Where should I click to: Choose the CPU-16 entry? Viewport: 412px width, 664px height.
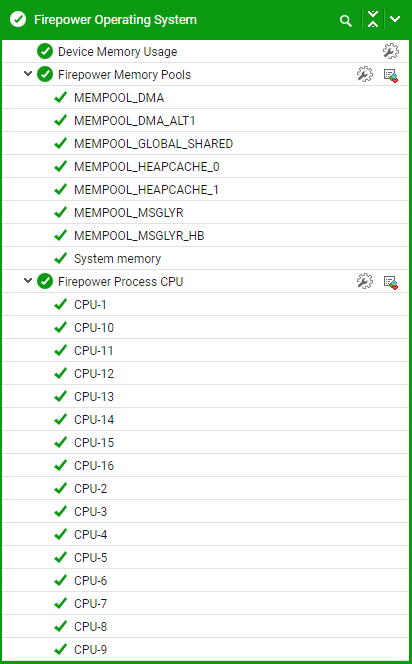tap(205, 465)
